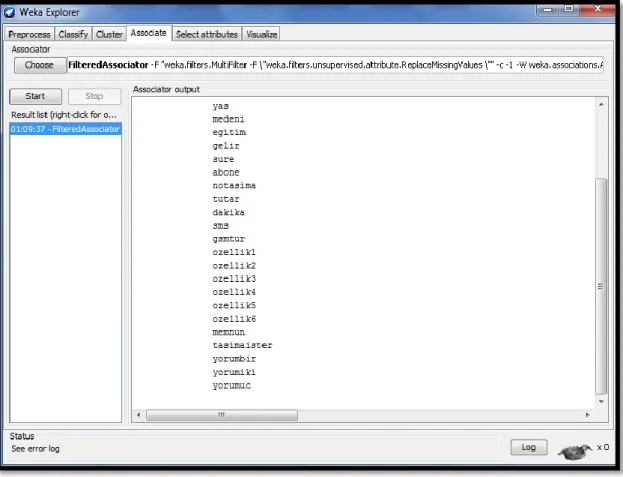
Task: Switch to the Classify tab
Action: 73,35
